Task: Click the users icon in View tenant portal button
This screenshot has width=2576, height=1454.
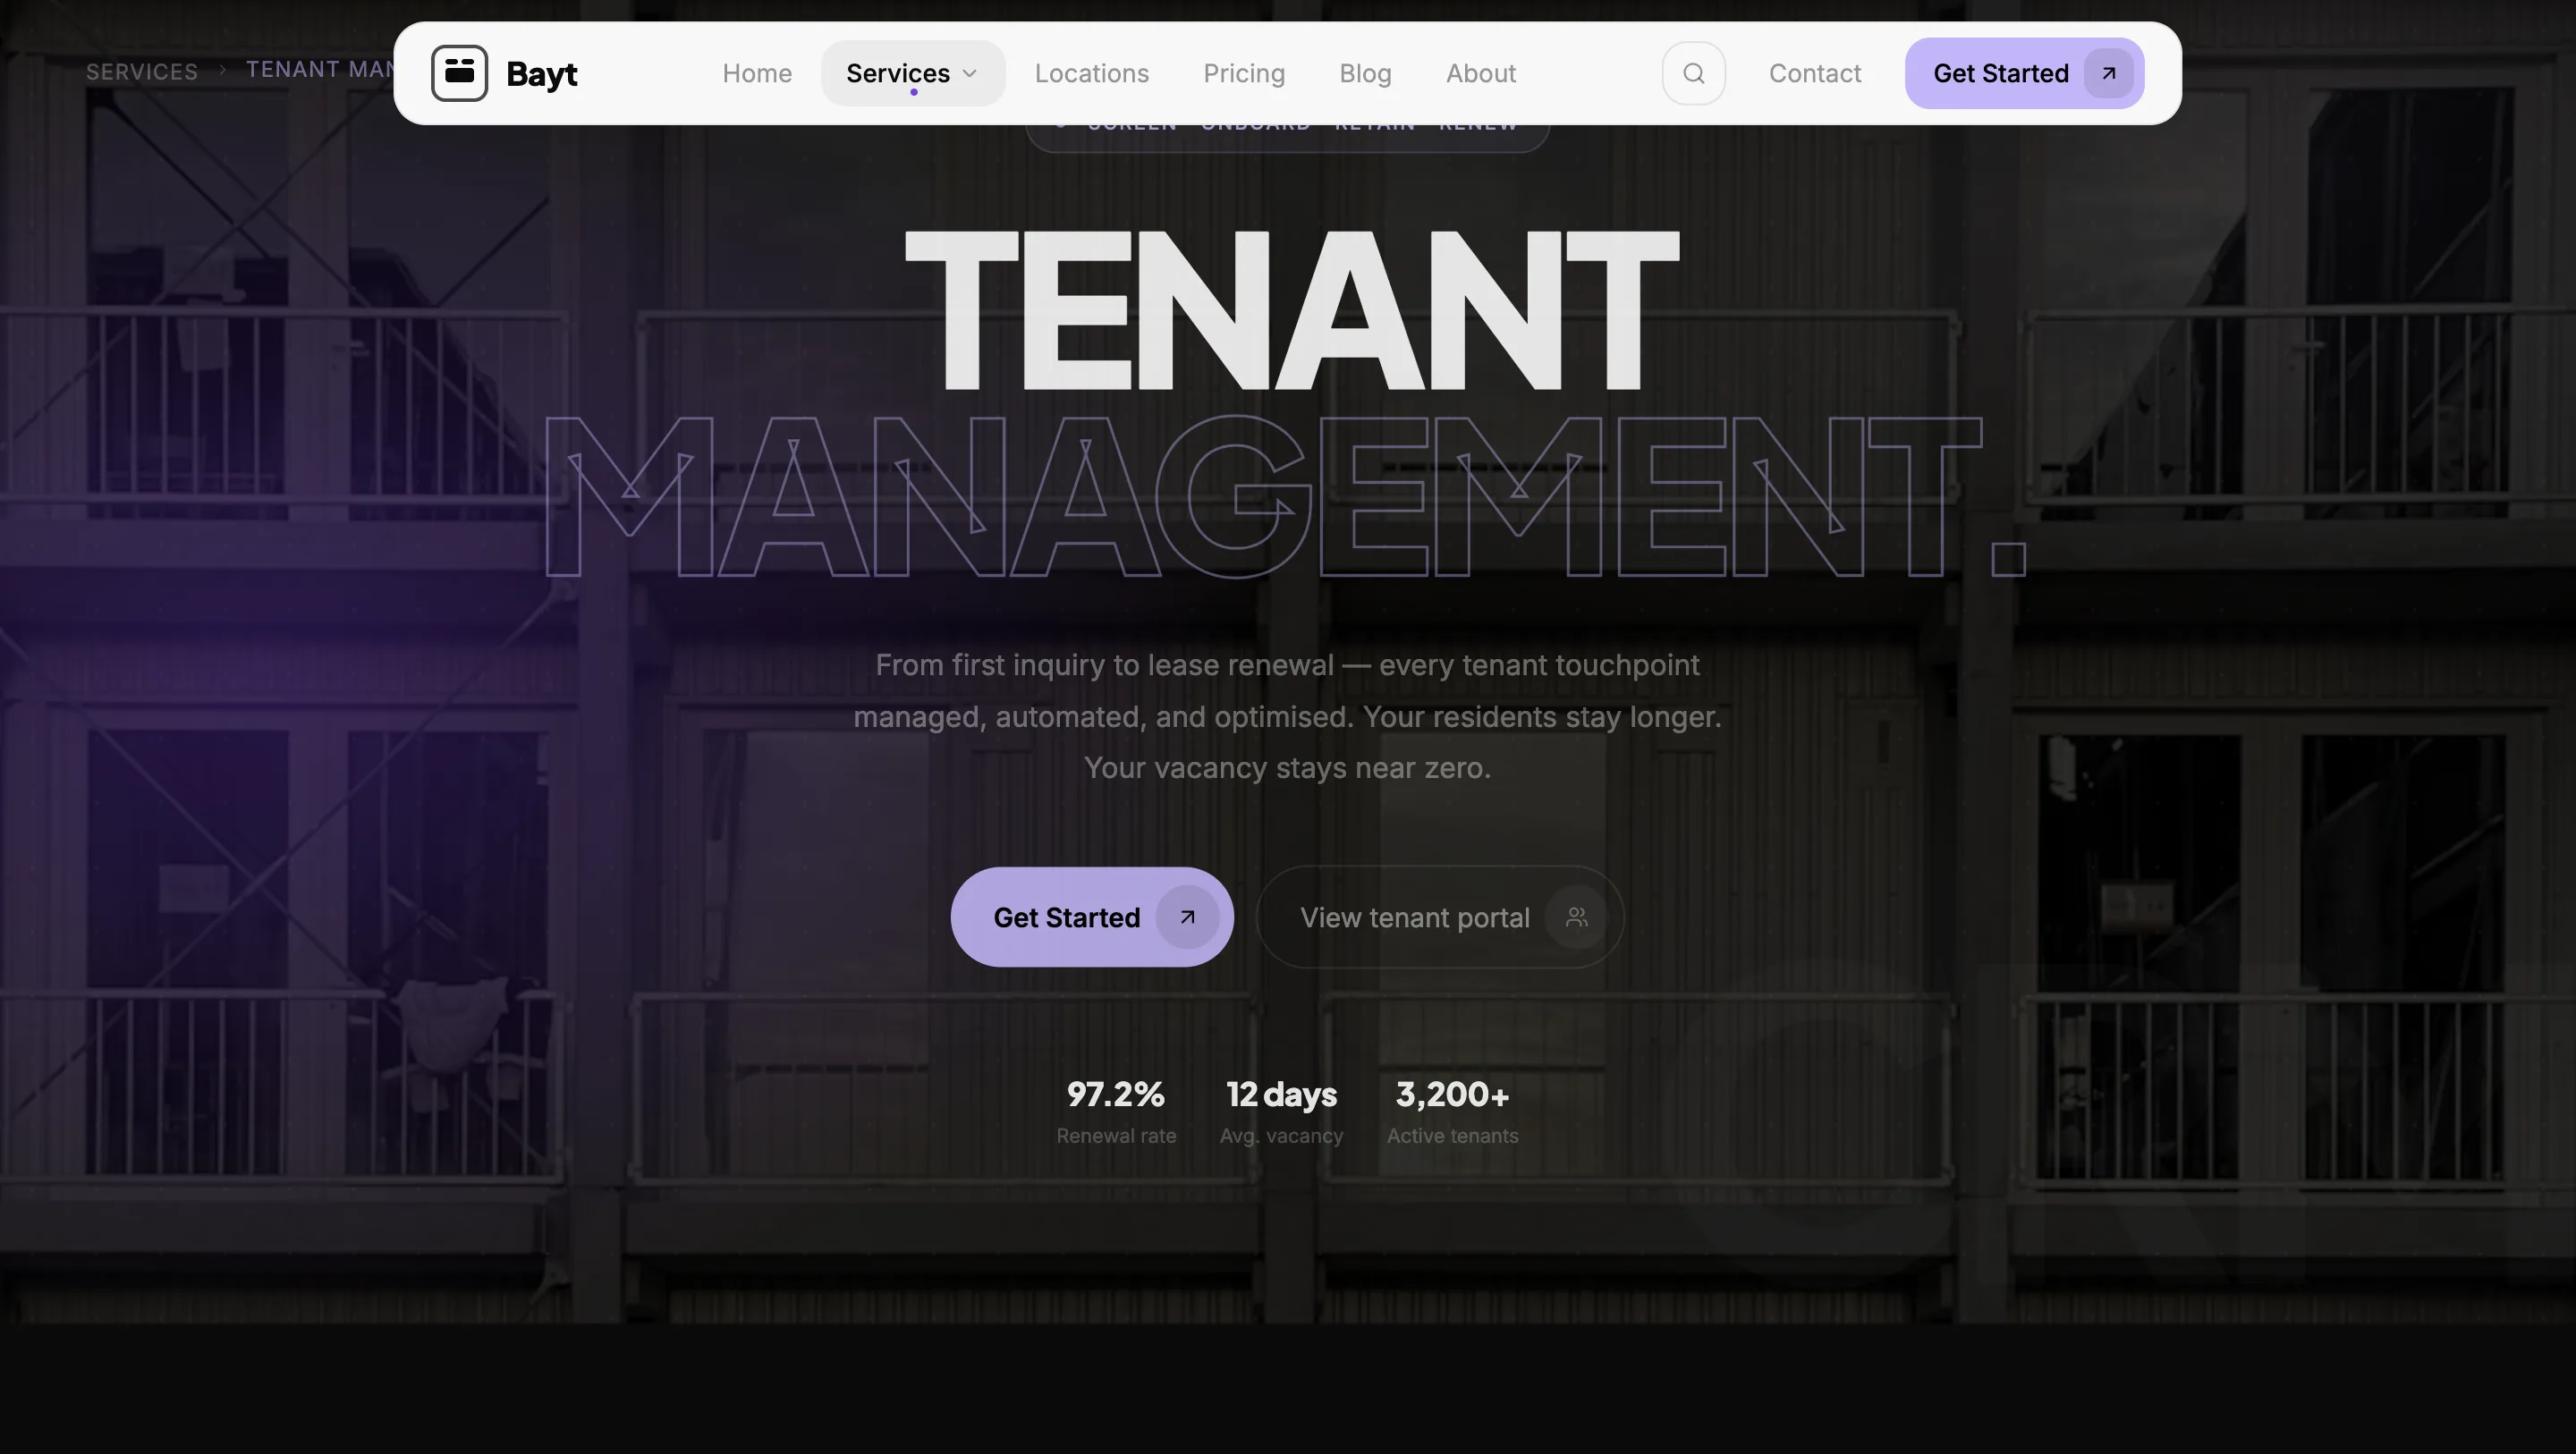Action: pos(1576,917)
